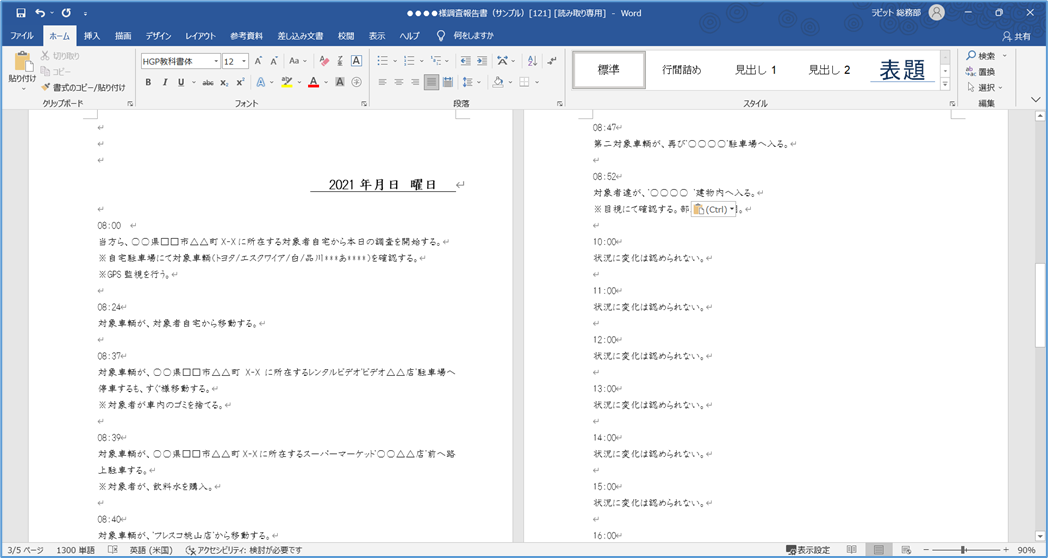Open the HGP教科書体 font name dropdown

(x=216, y=61)
